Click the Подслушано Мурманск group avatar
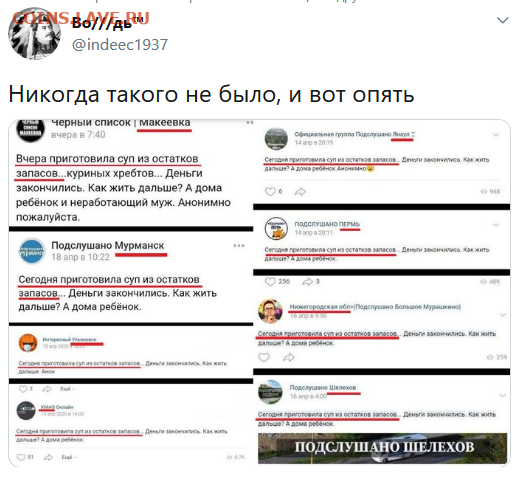 click(x=31, y=252)
